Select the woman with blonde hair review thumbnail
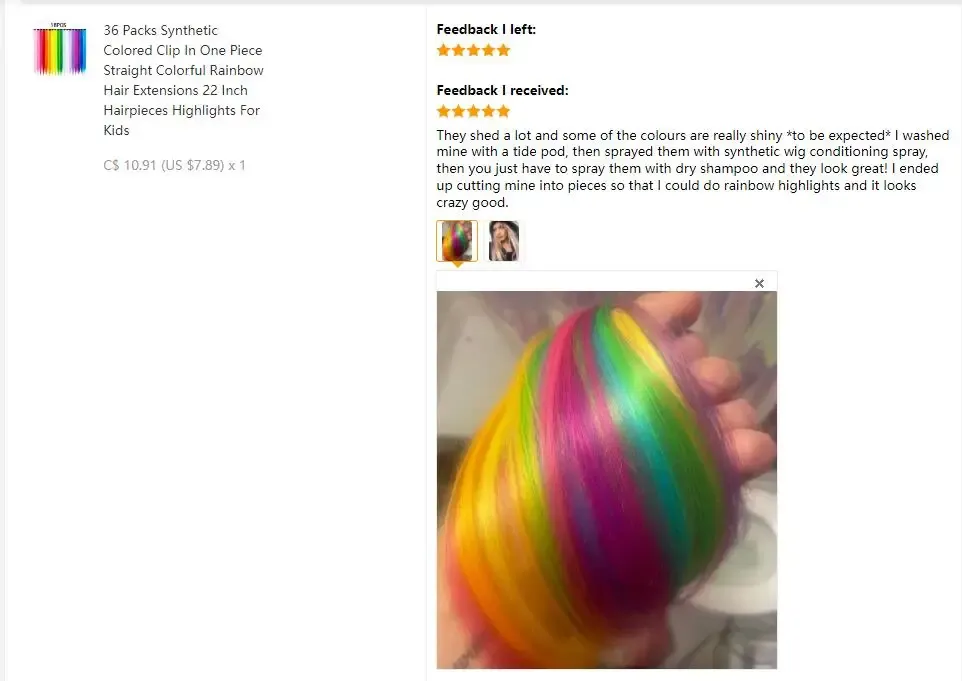This screenshot has height=681, width=962. pyautogui.click(x=504, y=241)
